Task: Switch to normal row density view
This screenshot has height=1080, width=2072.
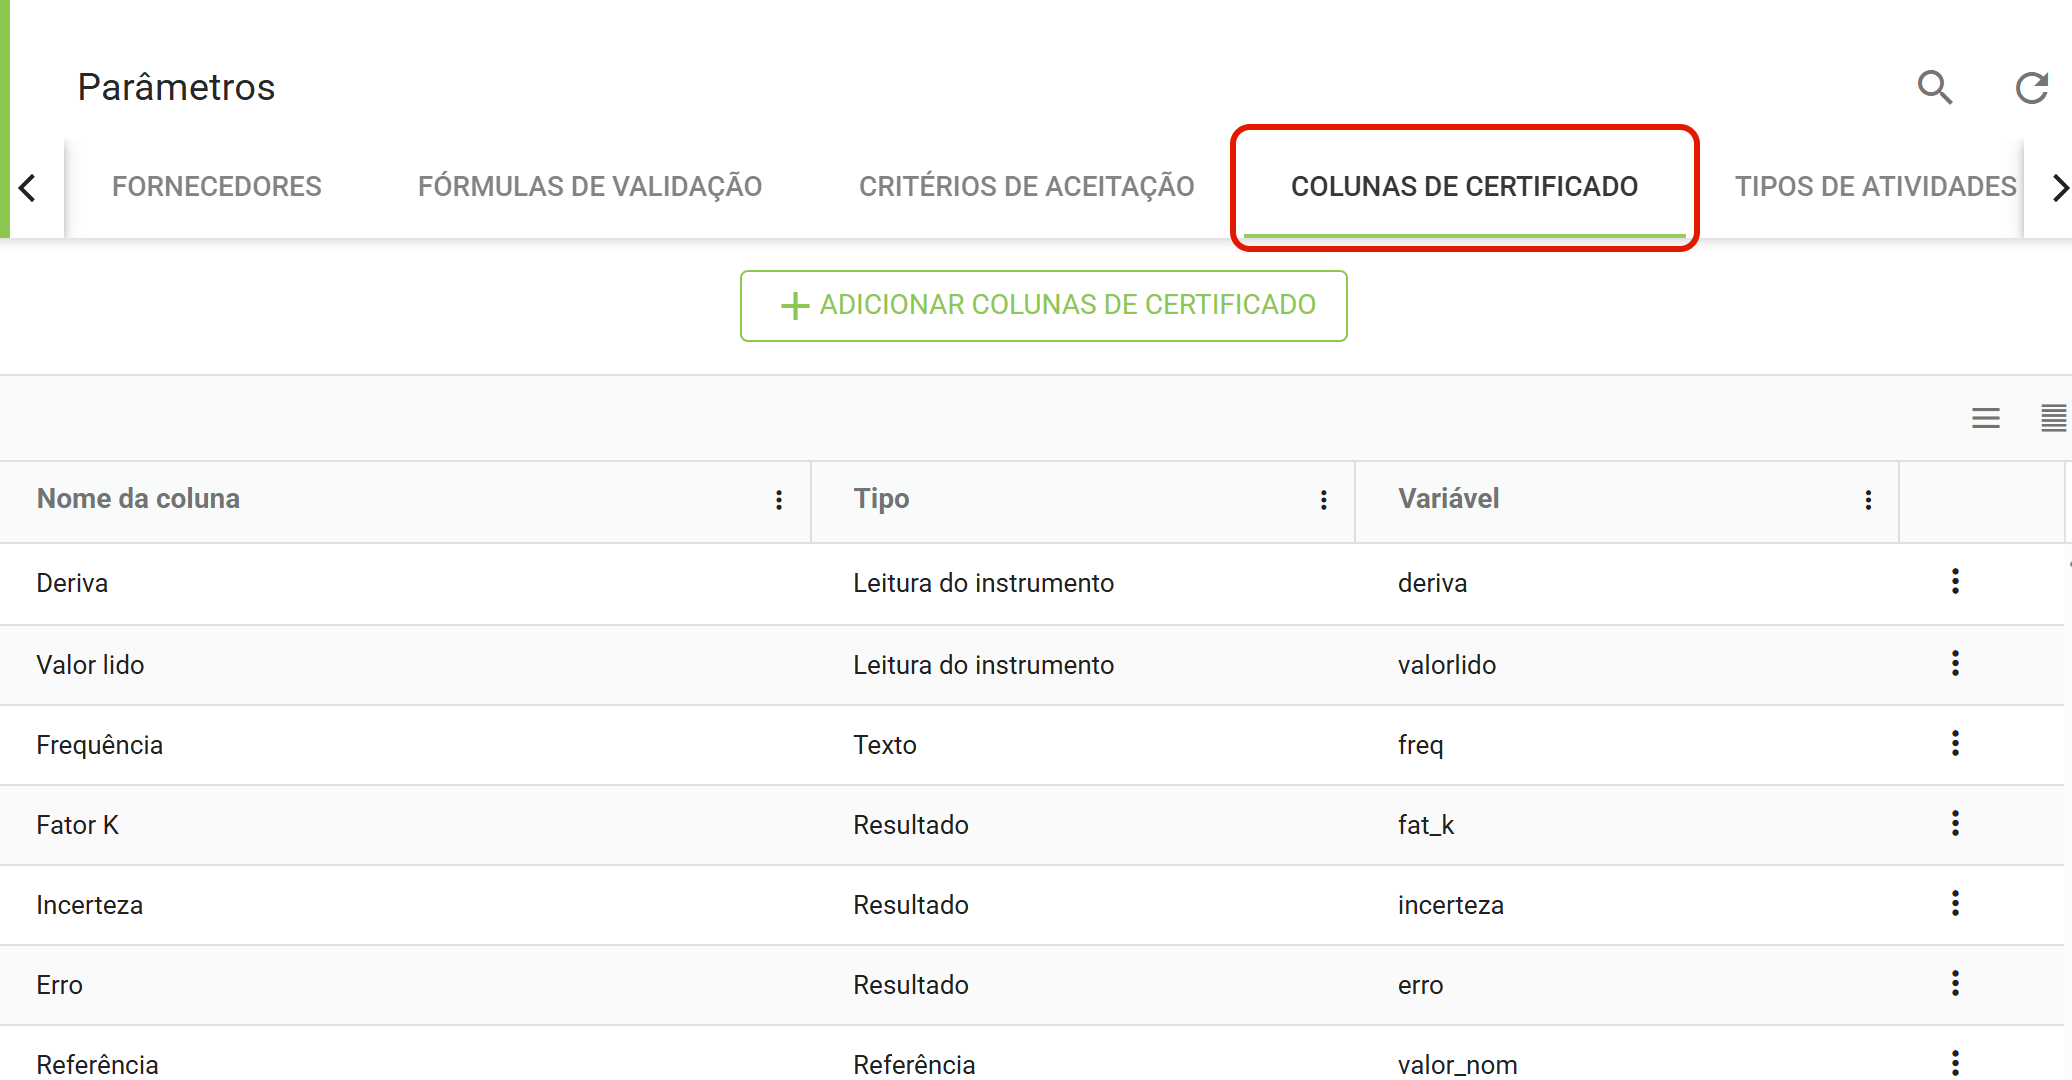Action: [1986, 418]
